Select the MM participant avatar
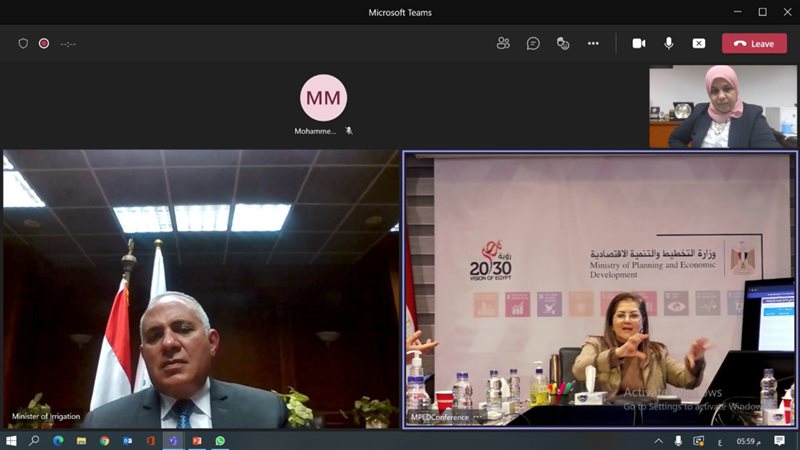Viewport: 800px width, 450px height. click(x=323, y=97)
